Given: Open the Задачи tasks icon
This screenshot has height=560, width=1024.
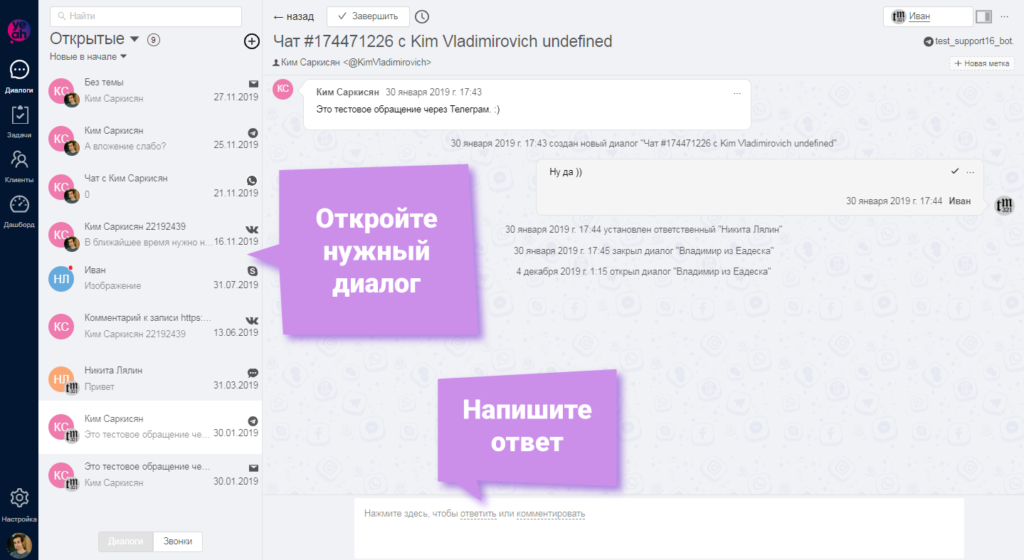Looking at the screenshot, I should pyautogui.click(x=19, y=120).
